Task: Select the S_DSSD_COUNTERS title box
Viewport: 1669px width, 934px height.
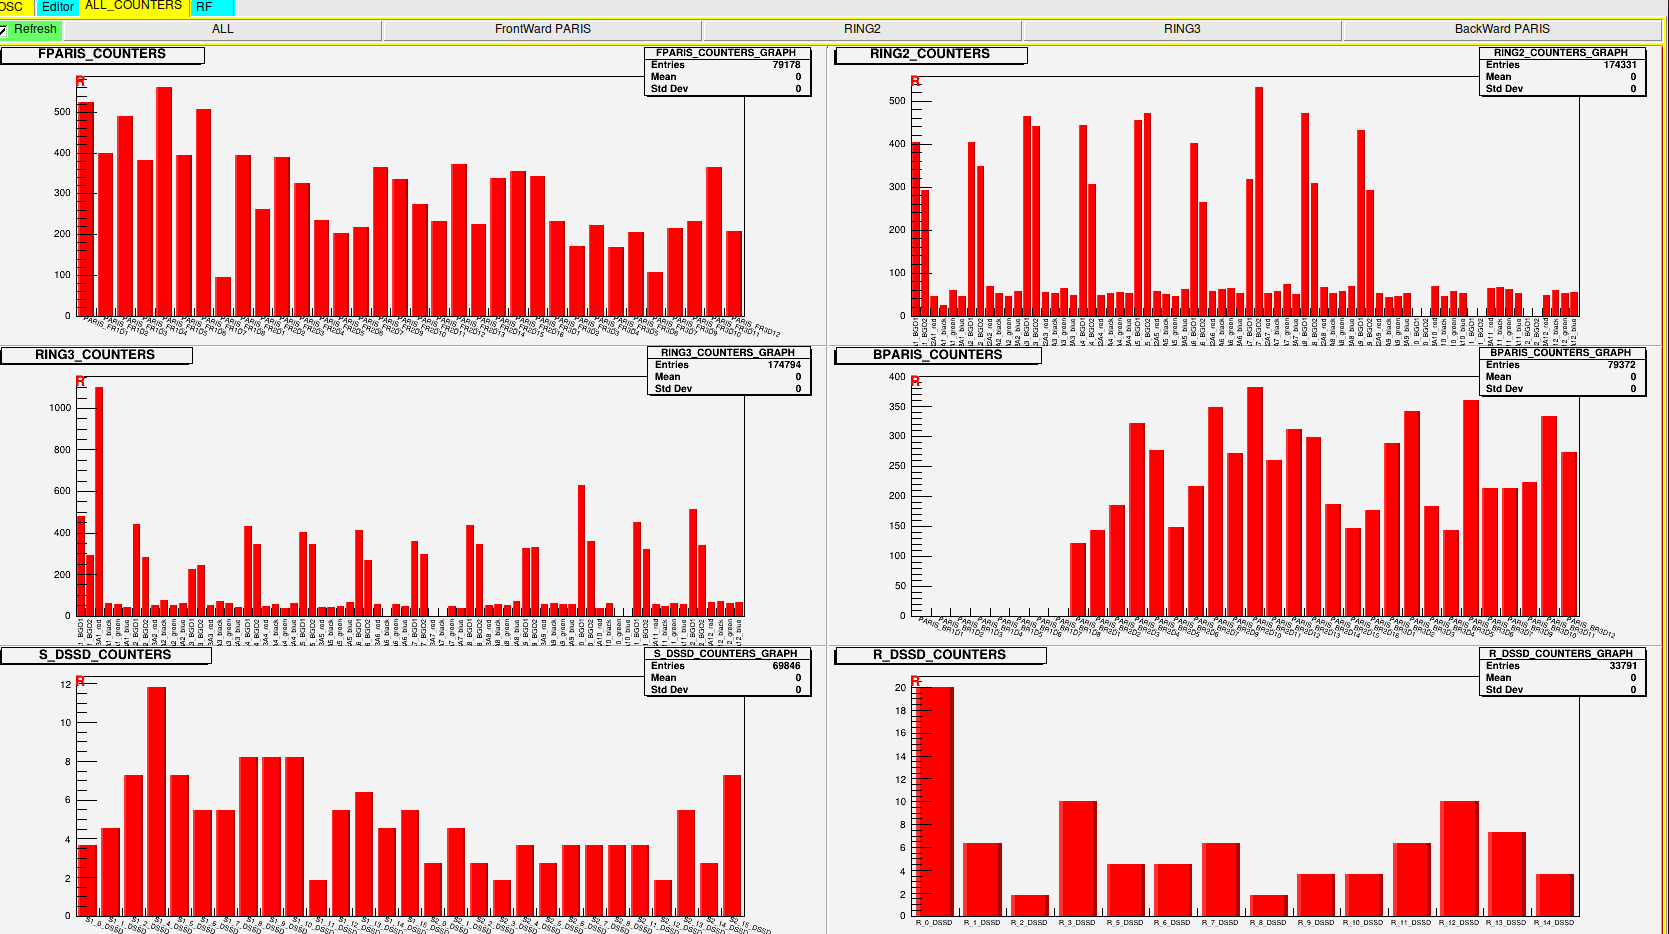Action: (x=104, y=655)
